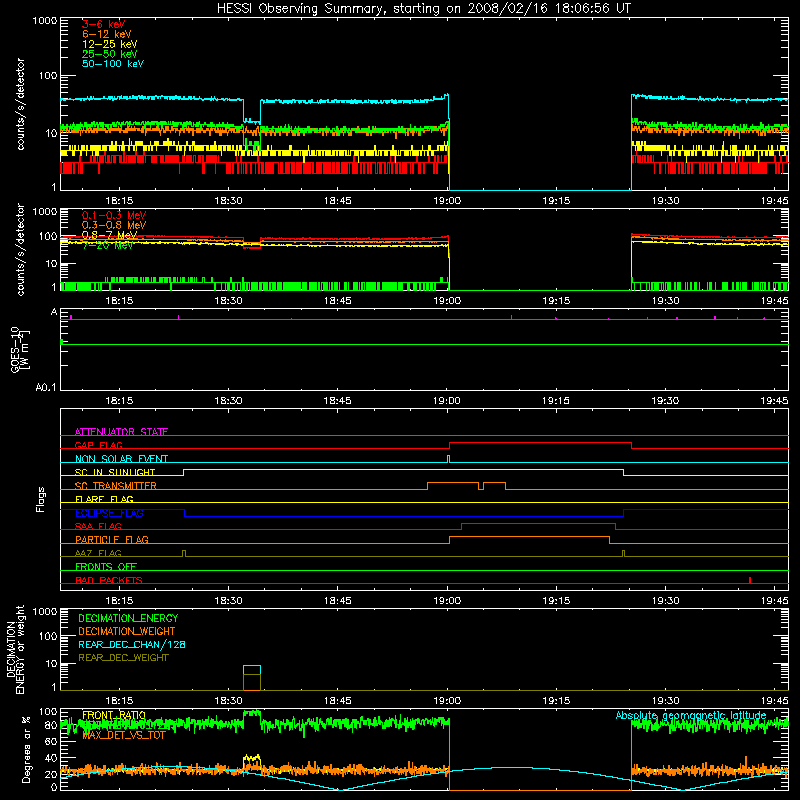This screenshot has width=800, height=800.
Task: Pick the SAA_FLAG label
Action: [x=98, y=526]
